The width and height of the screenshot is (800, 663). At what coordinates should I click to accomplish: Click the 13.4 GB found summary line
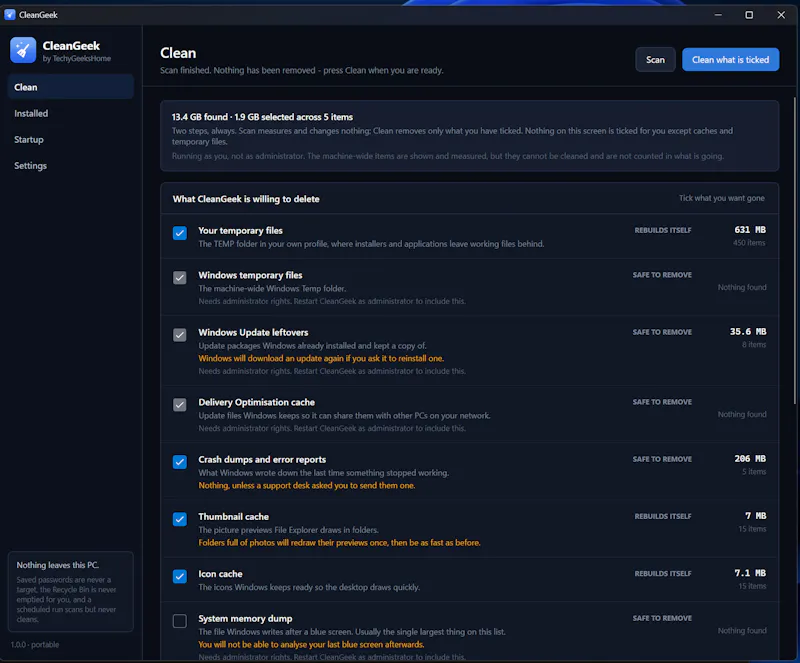coord(262,117)
